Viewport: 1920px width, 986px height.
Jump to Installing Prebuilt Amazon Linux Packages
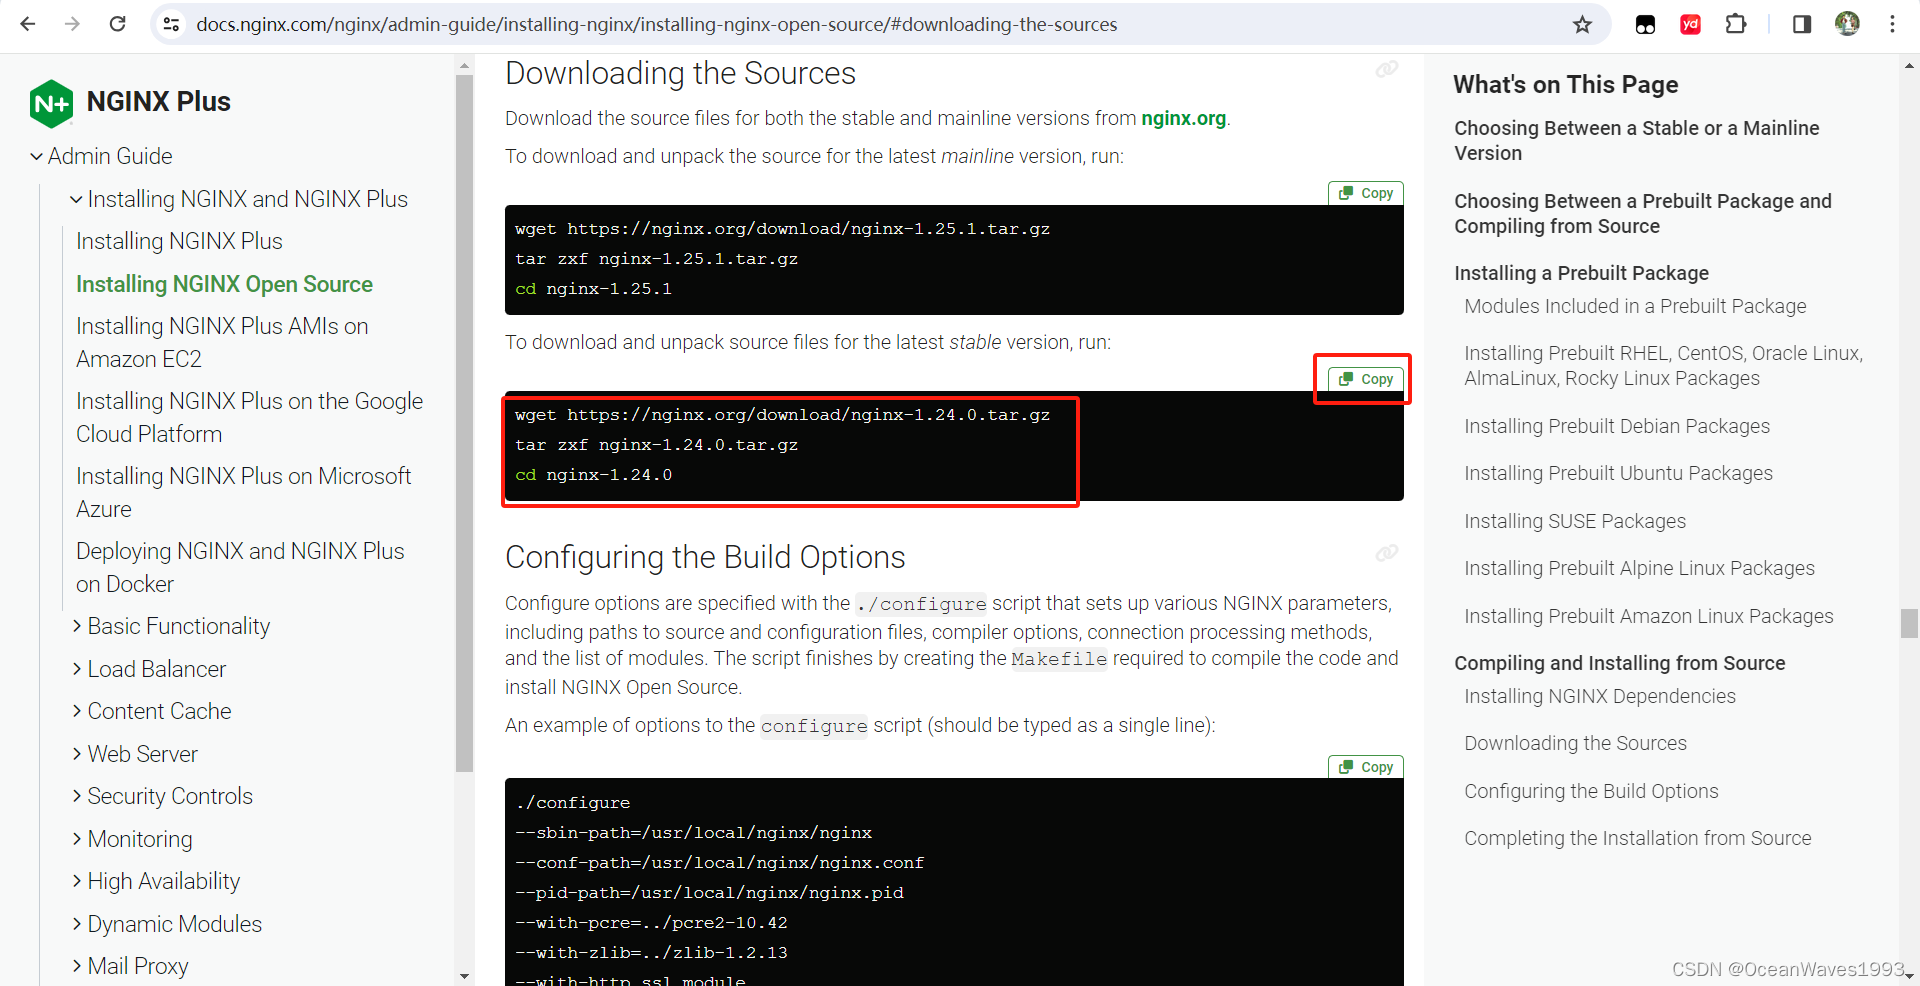1649,616
